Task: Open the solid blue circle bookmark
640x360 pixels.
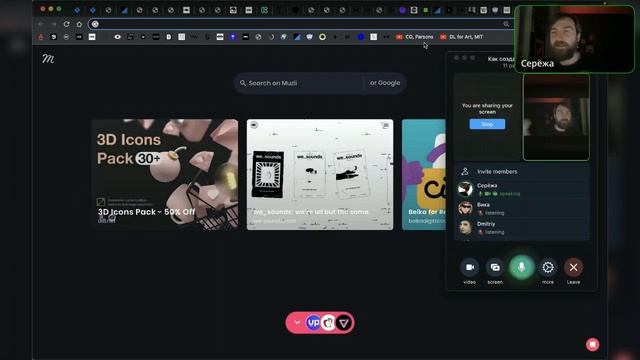Action: coord(361,37)
